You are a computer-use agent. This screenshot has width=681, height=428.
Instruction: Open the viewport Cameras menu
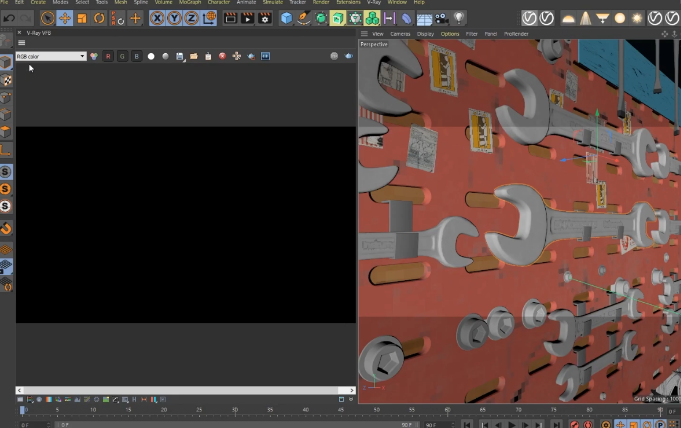click(400, 33)
